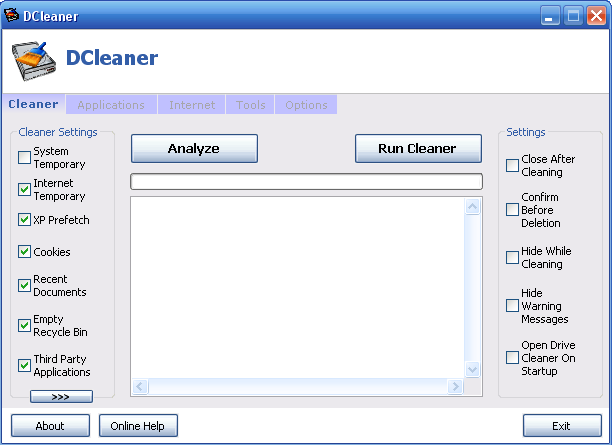The width and height of the screenshot is (612, 445).
Task: Click the DCleaner logo icon in header
Action: click(33, 61)
